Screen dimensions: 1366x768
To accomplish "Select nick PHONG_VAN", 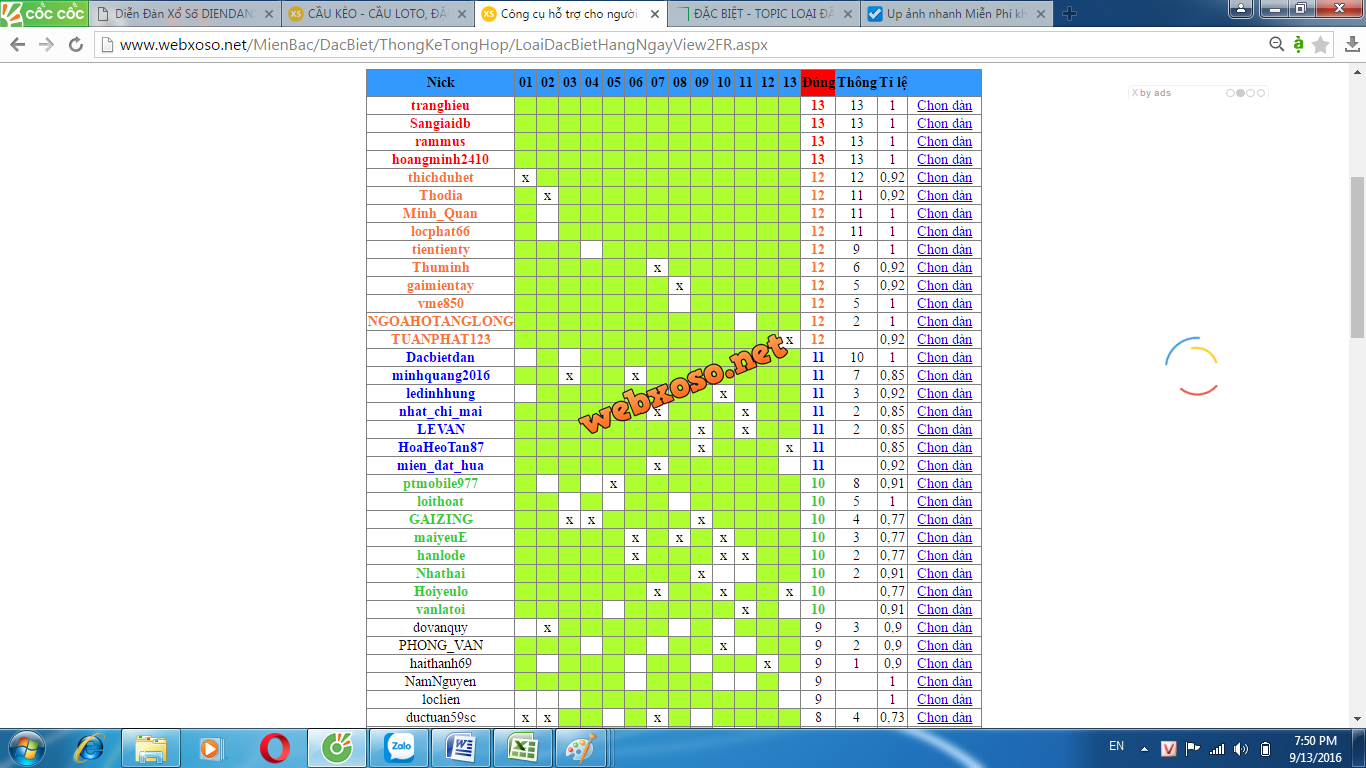I will tap(440, 645).
